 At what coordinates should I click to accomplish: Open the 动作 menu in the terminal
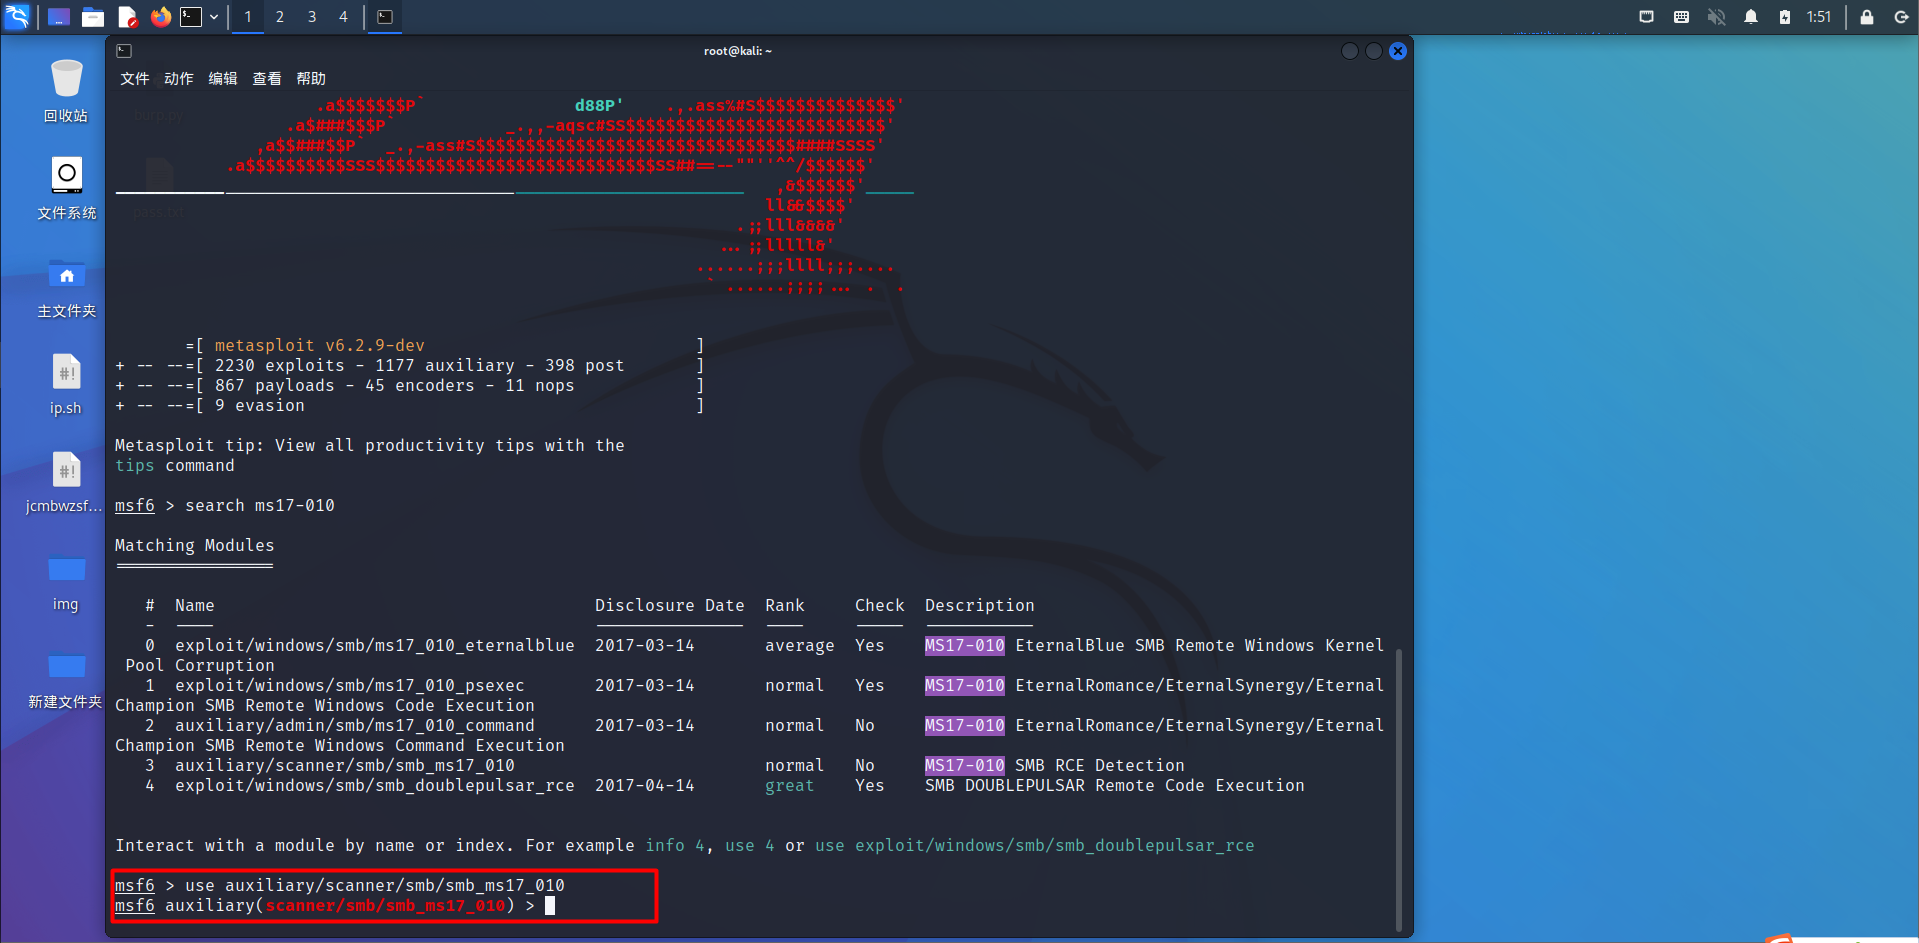coord(179,79)
